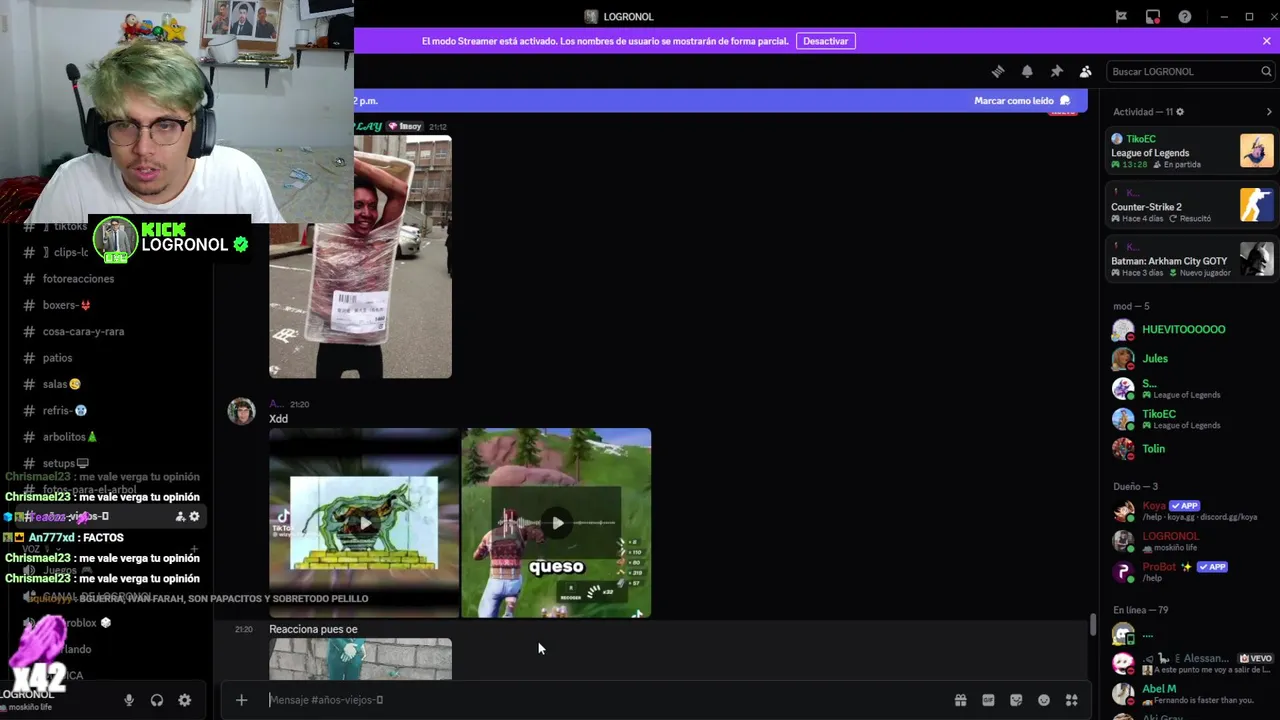The width and height of the screenshot is (1280, 720).
Task: Click Batman Arkham City game thumbnail
Action: coord(1257,258)
